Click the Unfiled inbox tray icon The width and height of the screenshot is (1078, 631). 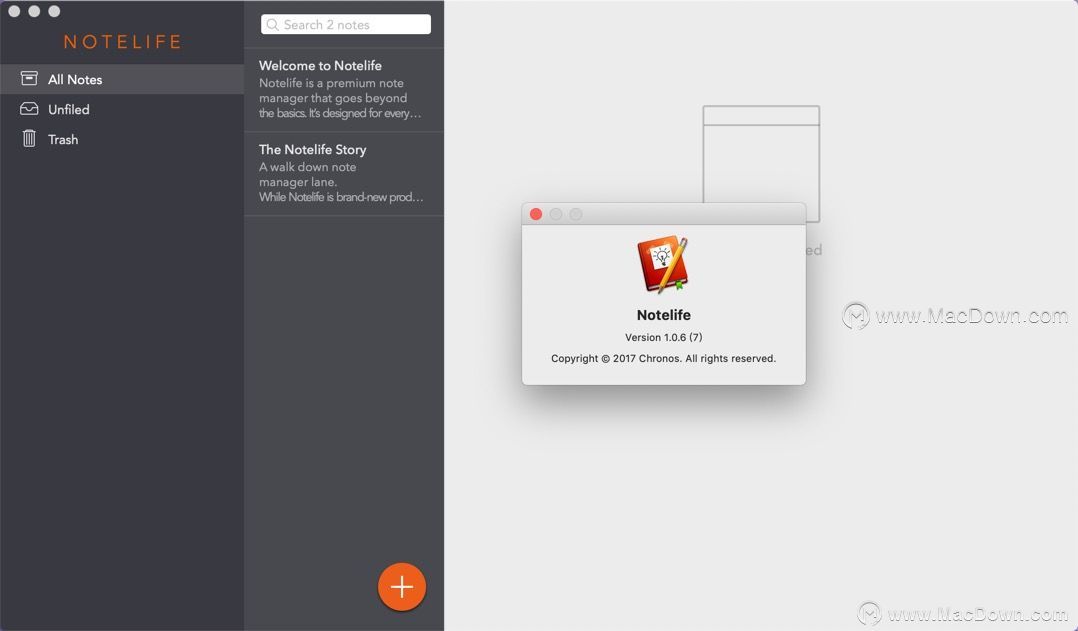click(29, 109)
